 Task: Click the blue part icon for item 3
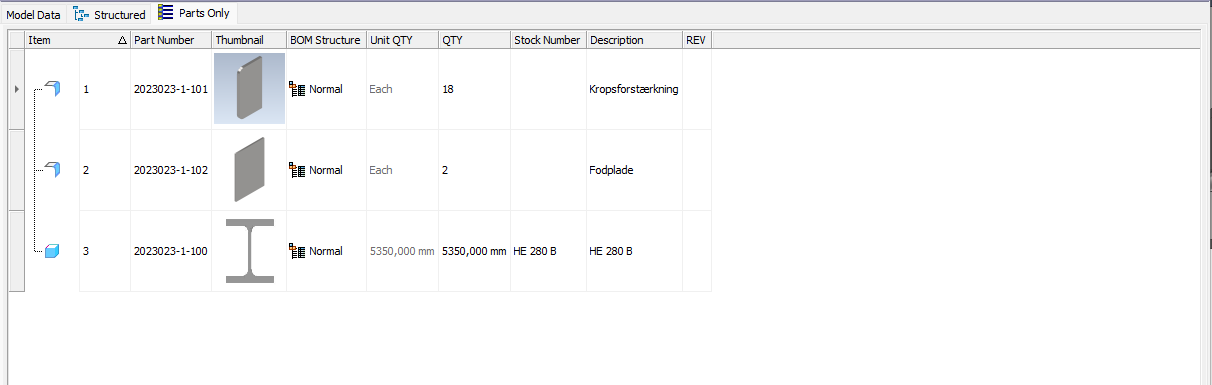coord(52,251)
